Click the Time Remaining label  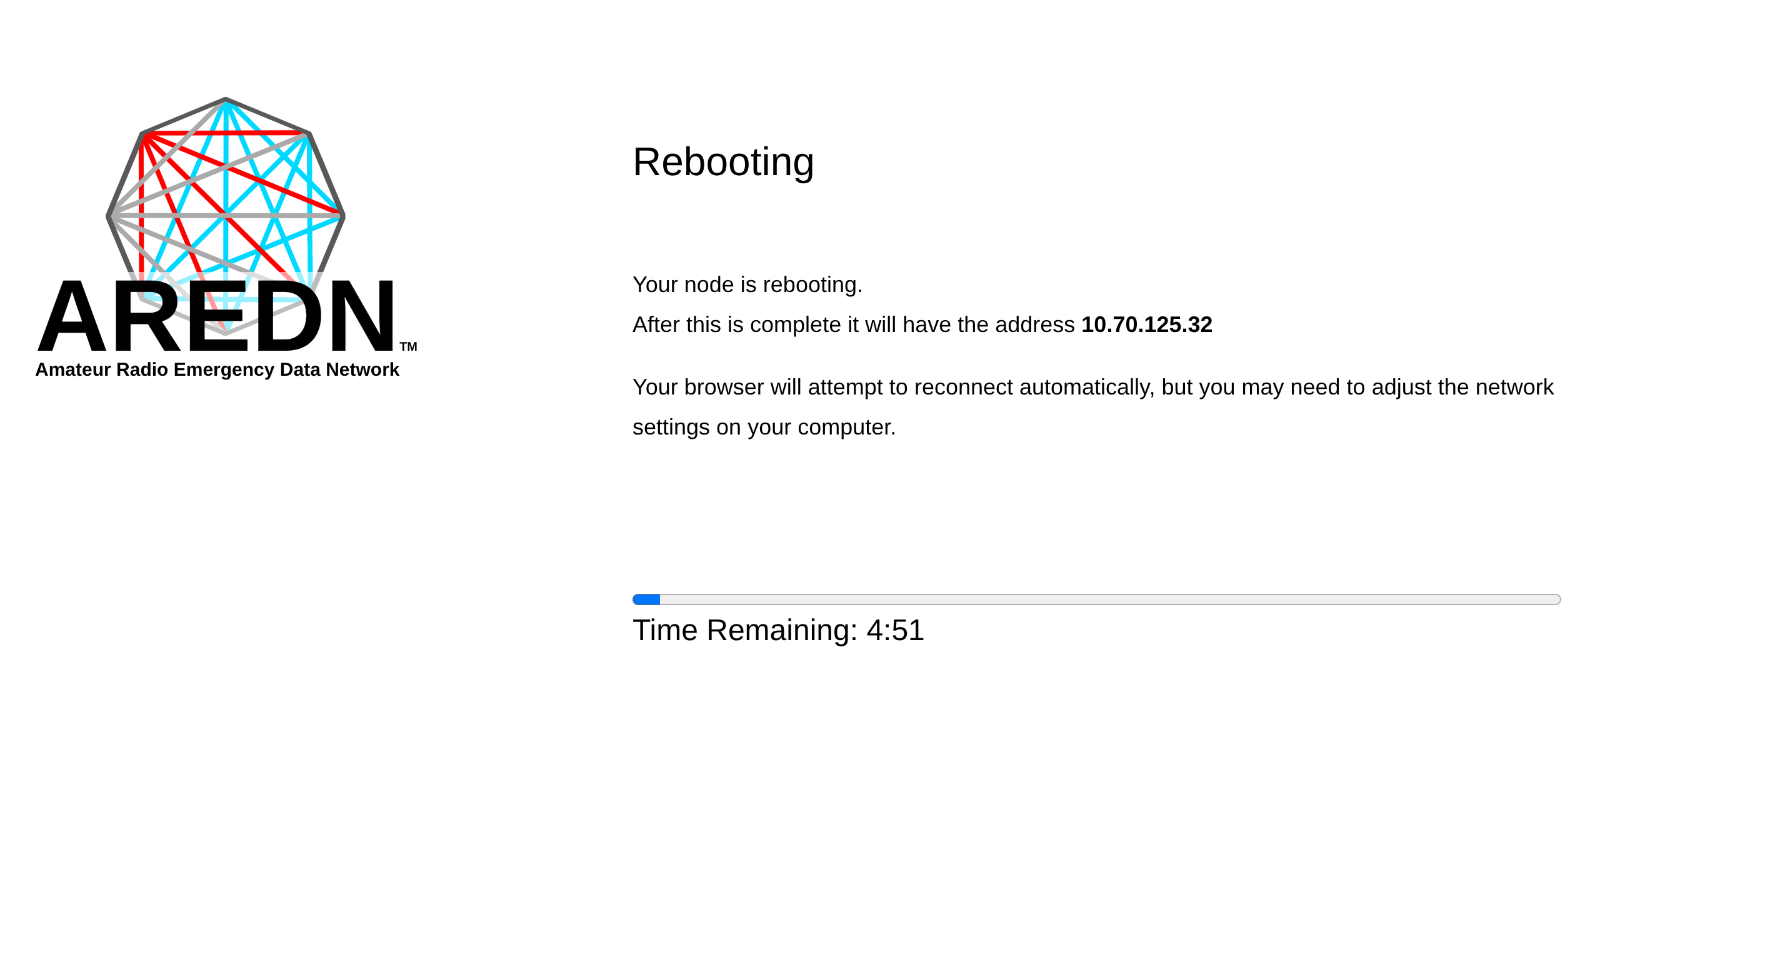coord(745,630)
